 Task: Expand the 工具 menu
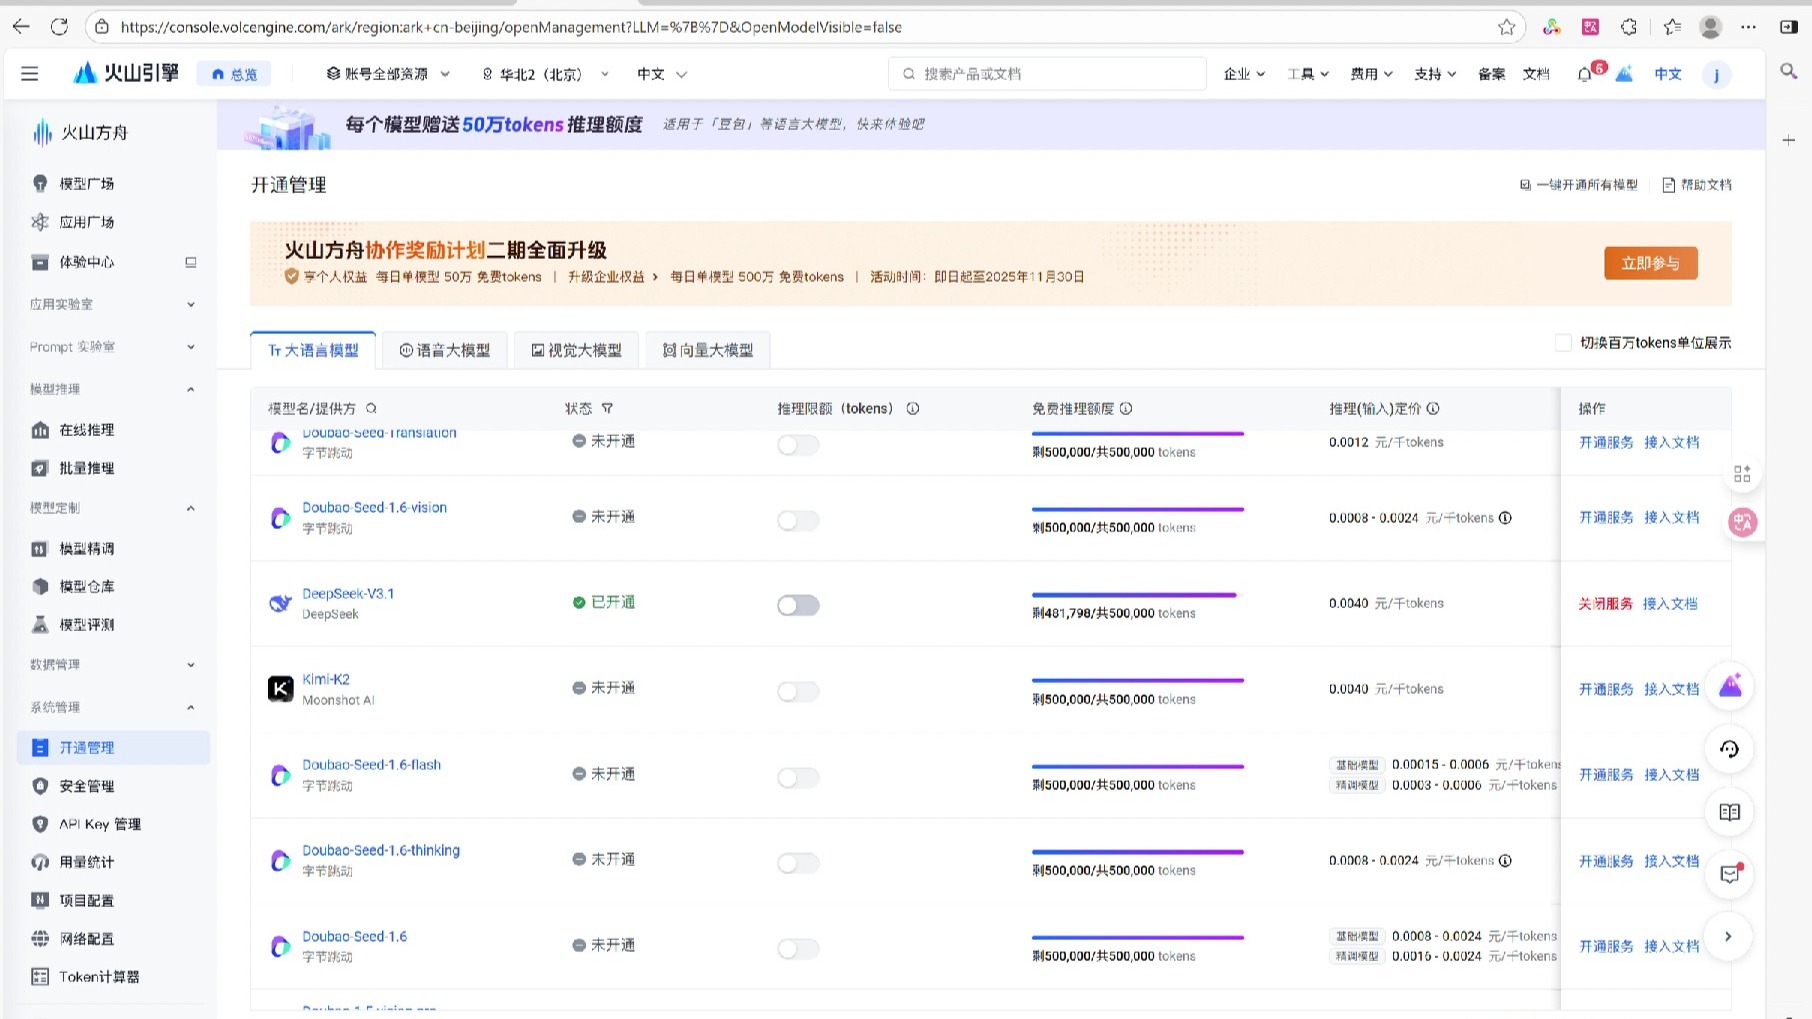(1308, 74)
